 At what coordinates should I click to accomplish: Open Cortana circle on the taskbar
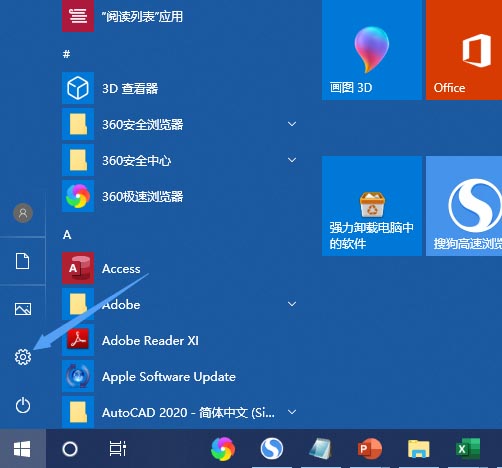point(70,449)
